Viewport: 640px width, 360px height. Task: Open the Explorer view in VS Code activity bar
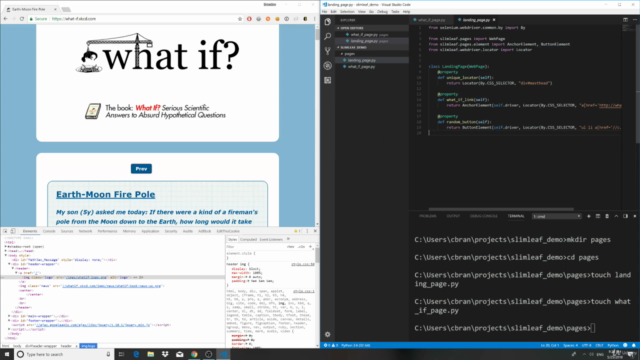[x=327, y=22]
